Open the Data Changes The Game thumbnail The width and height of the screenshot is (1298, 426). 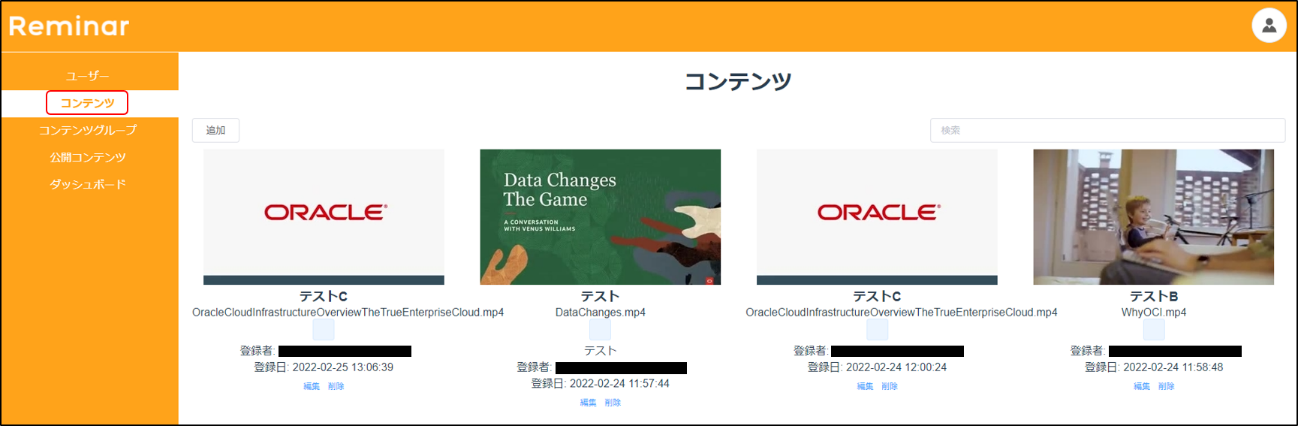(600, 217)
